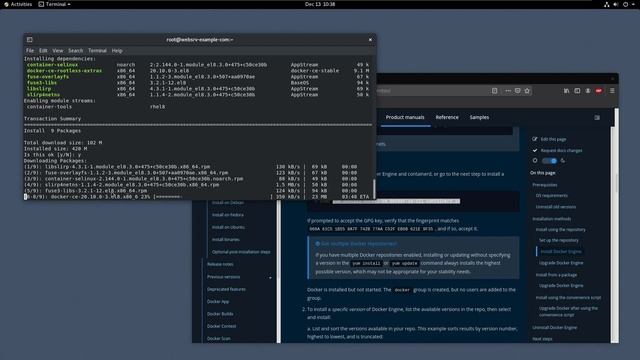Open Install on Fedora in docs sidebar
The height and width of the screenshot is (360, 640).
coord(227,215)
